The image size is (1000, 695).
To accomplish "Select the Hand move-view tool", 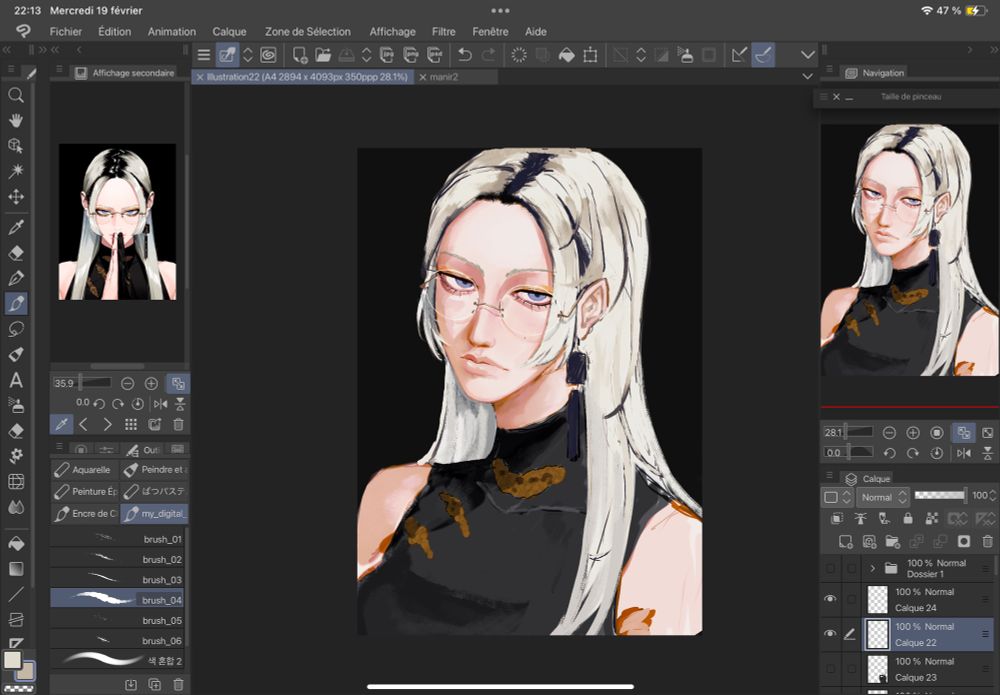I will click(x=16, y=121).
